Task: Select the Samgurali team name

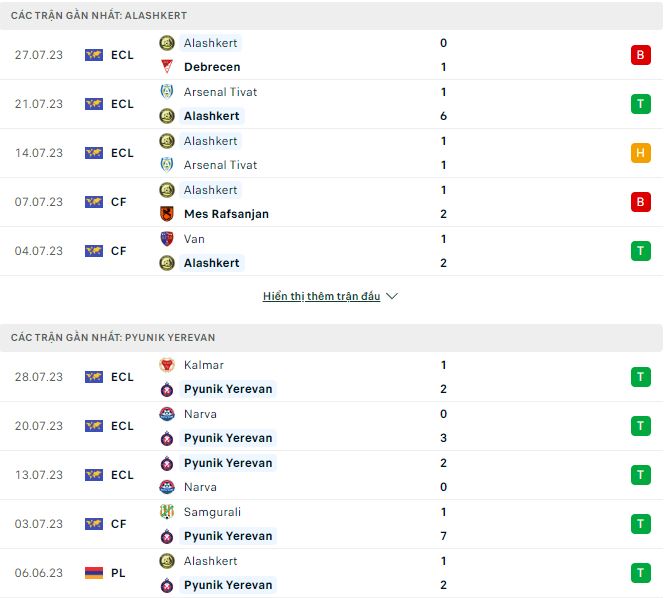Action: [212, 512]
